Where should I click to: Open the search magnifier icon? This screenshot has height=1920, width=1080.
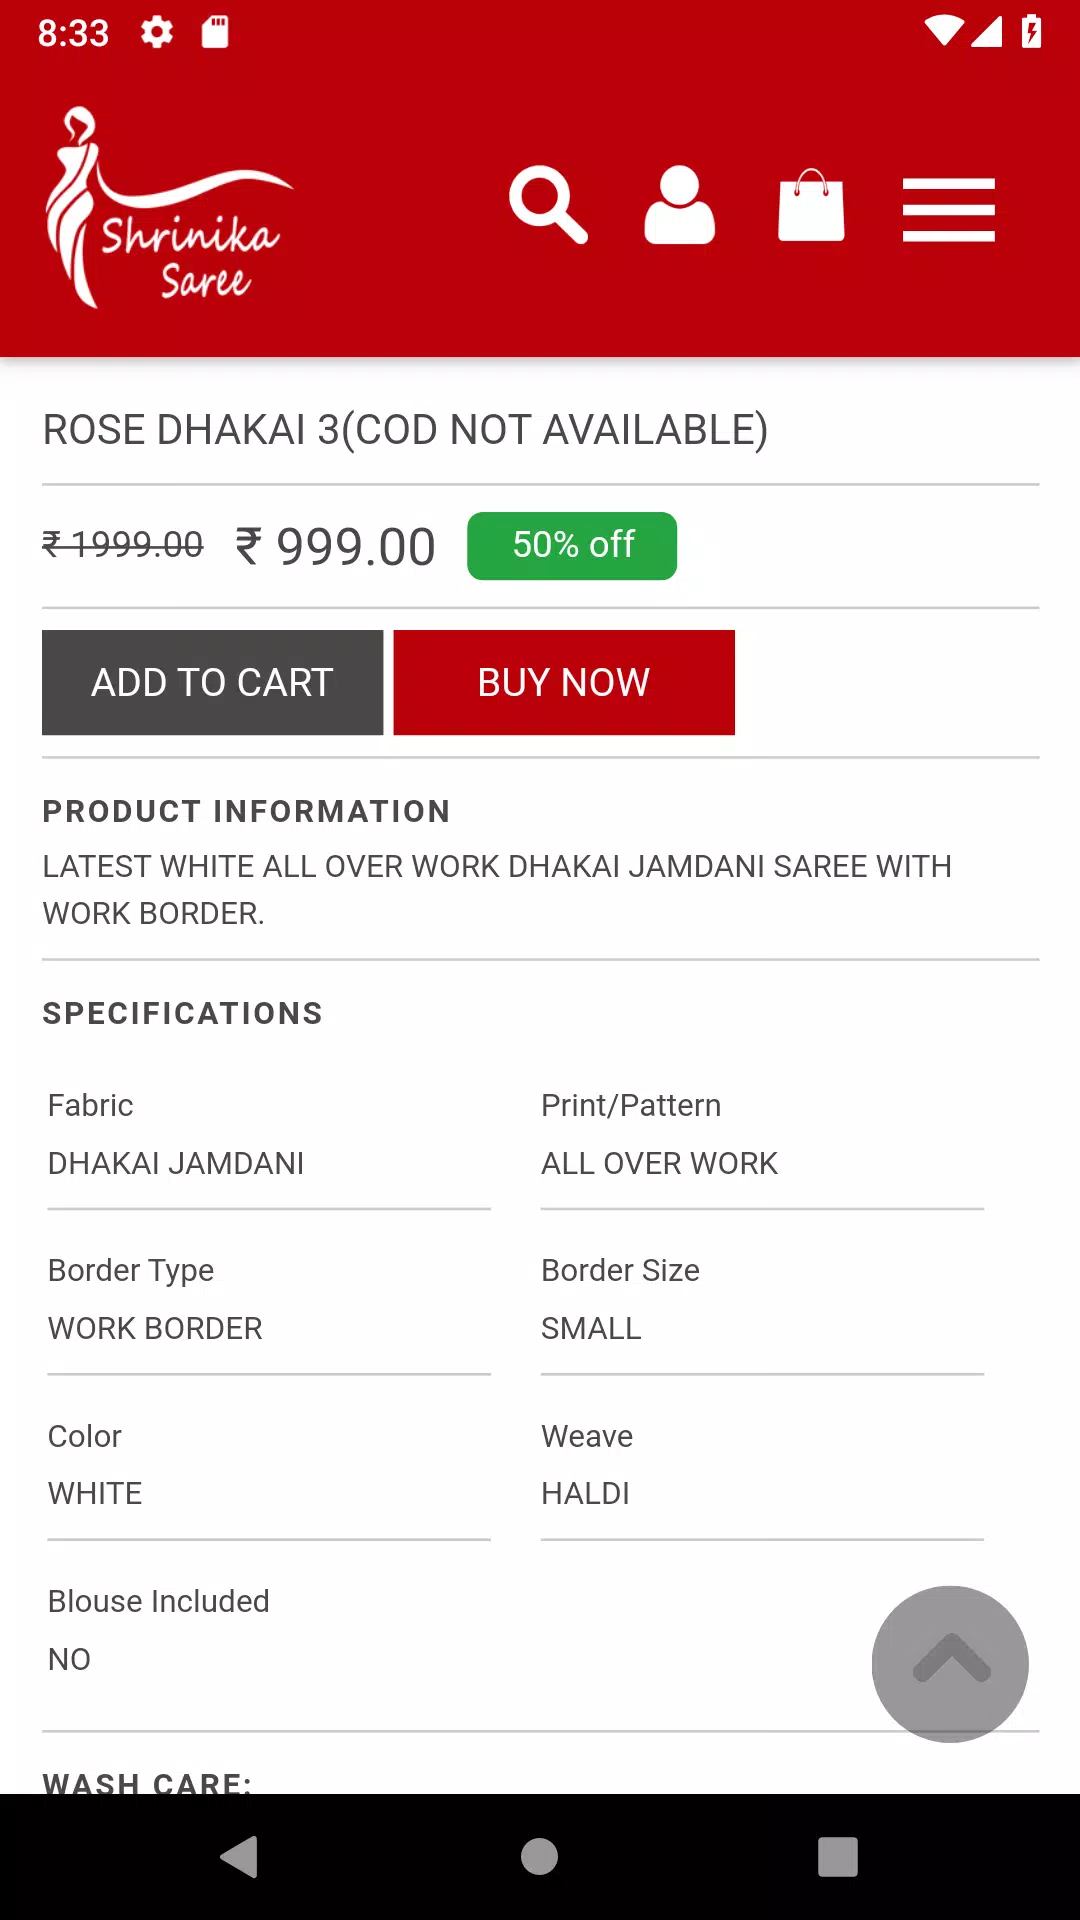[548, 205]
